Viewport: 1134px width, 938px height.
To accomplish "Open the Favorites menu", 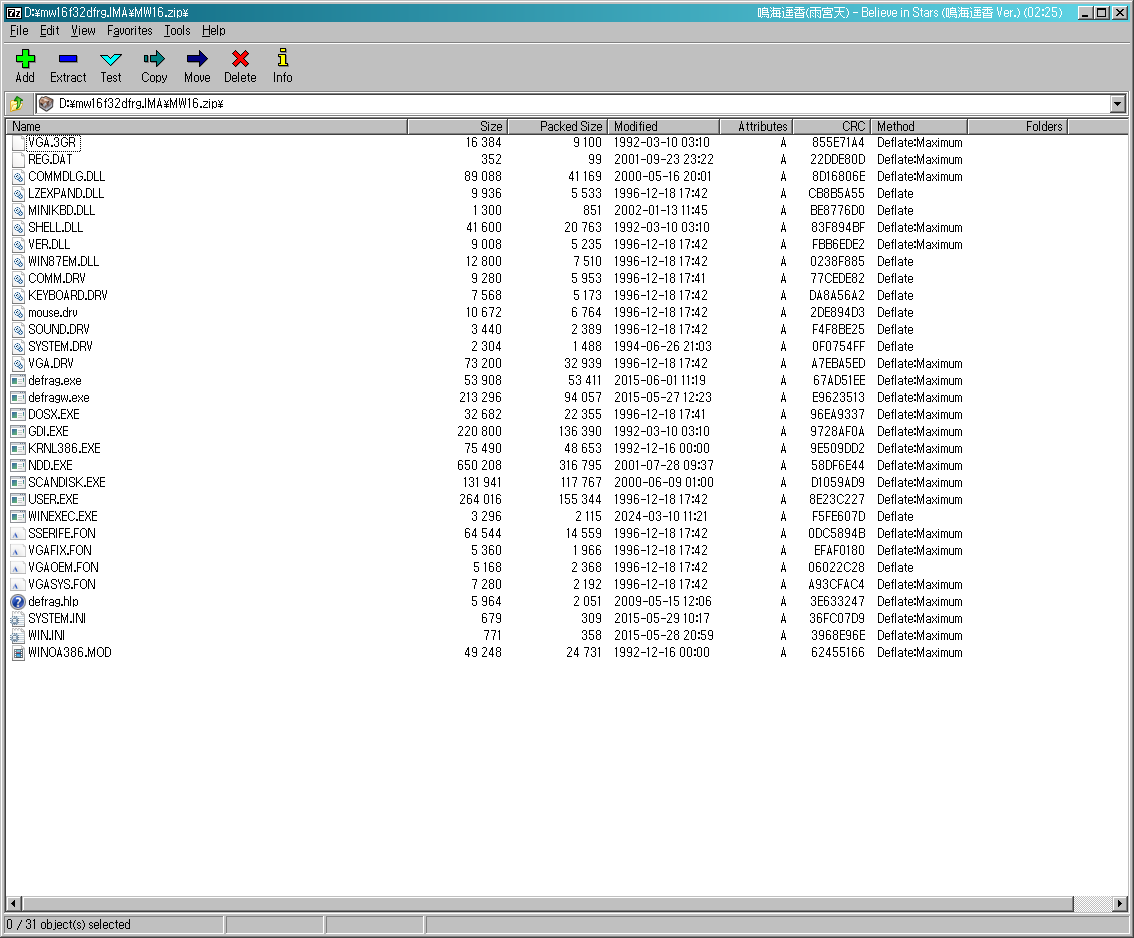I will click(130, 31).
